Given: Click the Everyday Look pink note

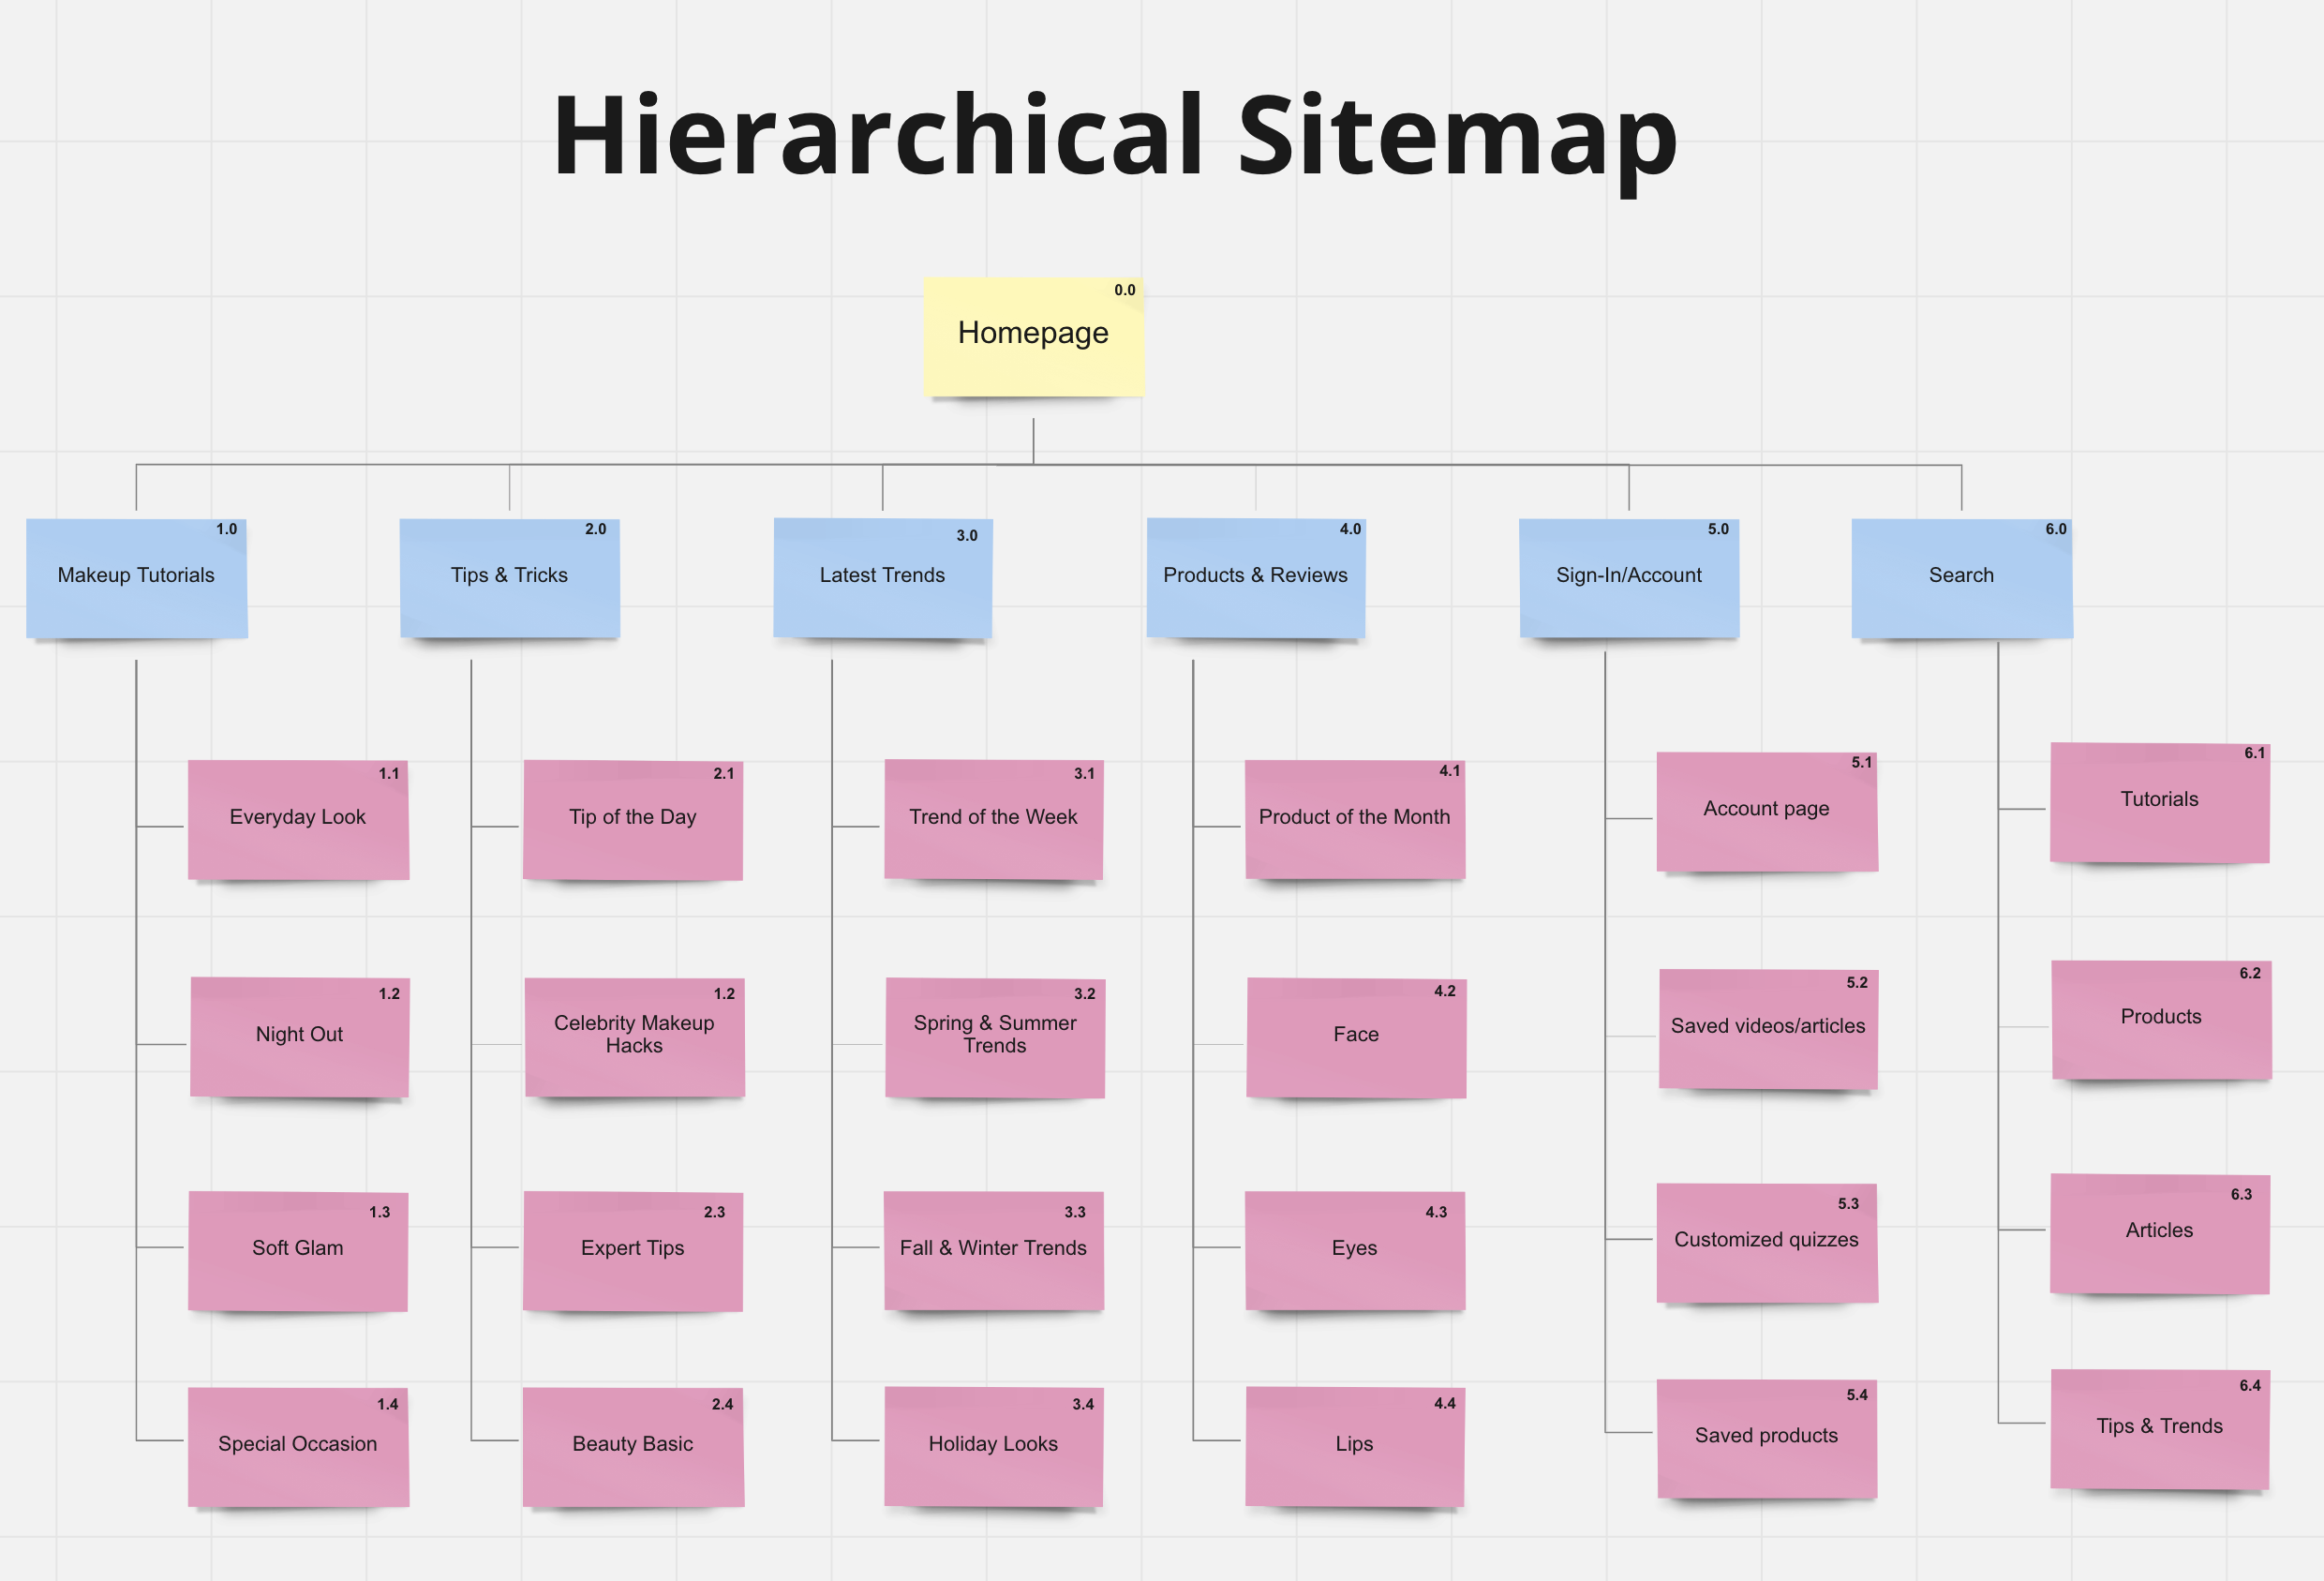Looking at the screenshot, I should (298, 820).
